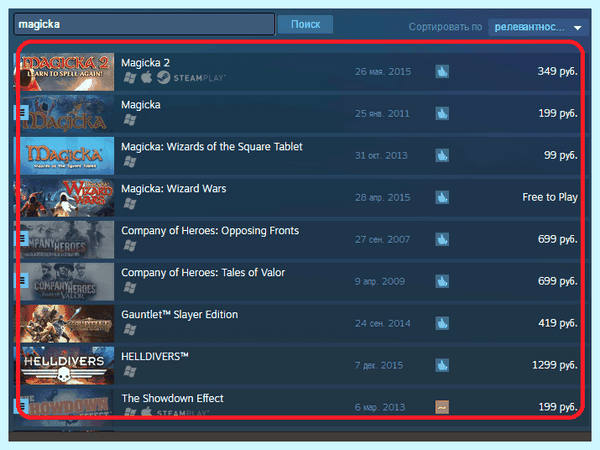Click review icon for Company of Heroes: Tales of Valor

[x=442, y=281]
